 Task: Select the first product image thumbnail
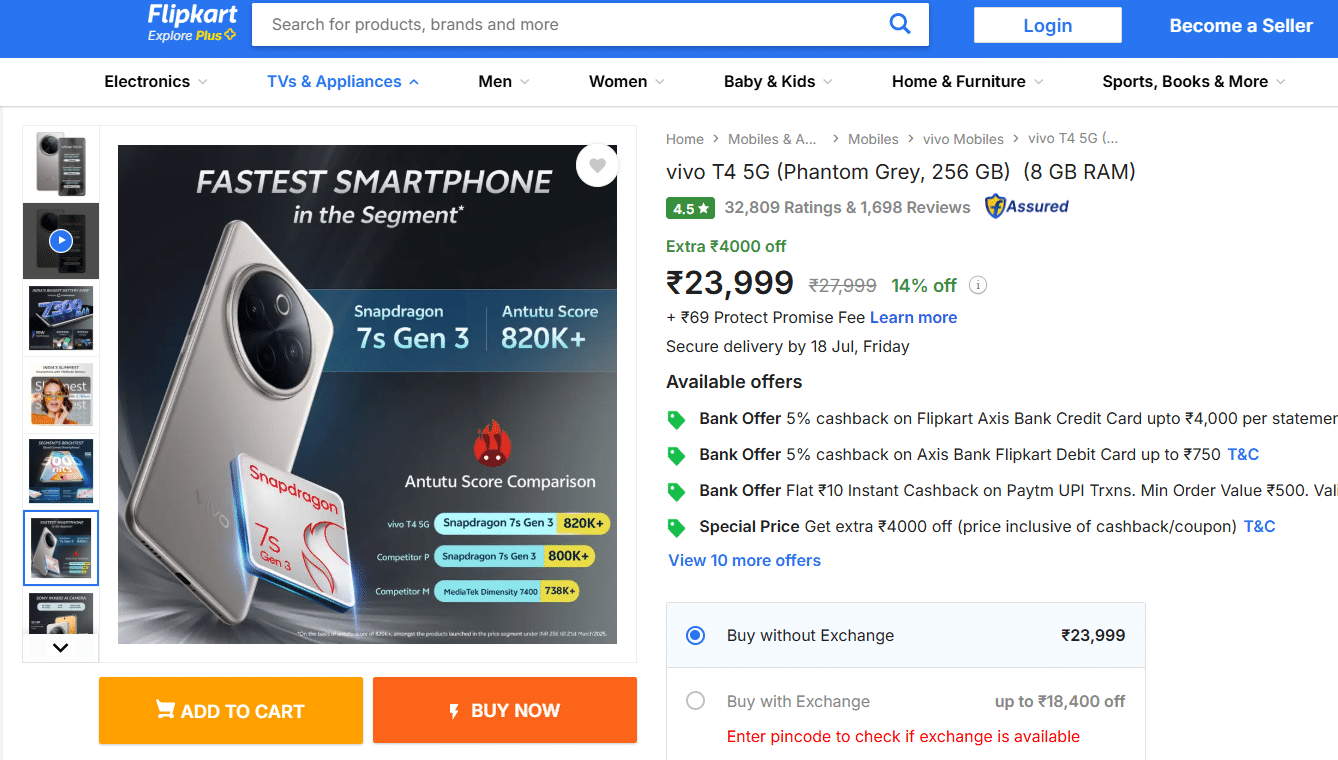61,164
